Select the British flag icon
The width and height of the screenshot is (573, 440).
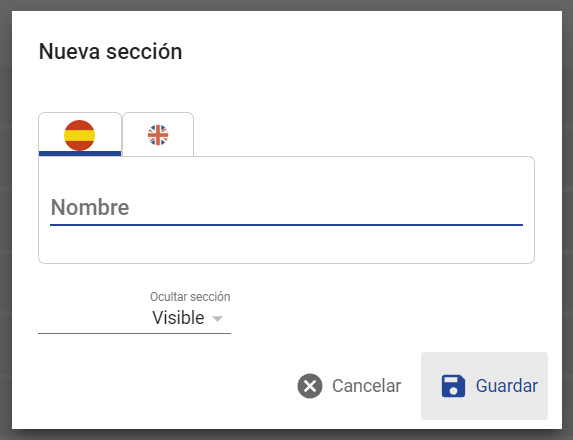point(158,135)
